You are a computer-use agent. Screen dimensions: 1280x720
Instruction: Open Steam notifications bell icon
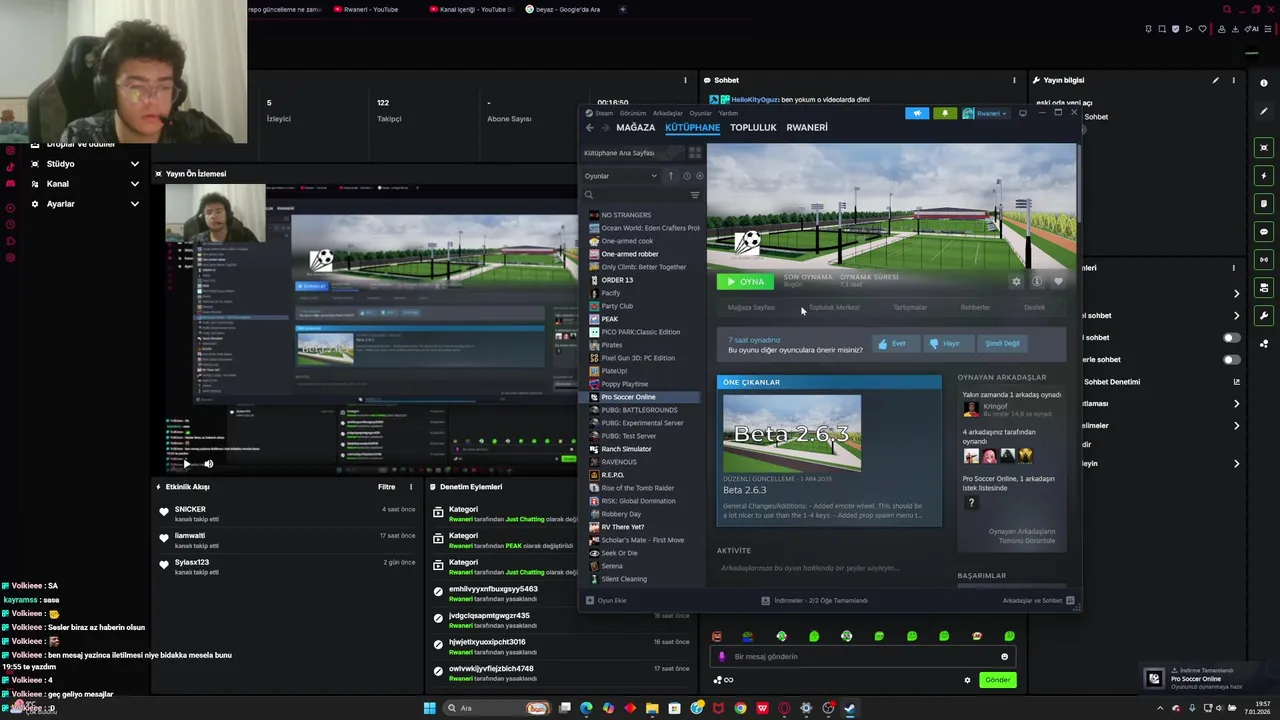point(945,113)
